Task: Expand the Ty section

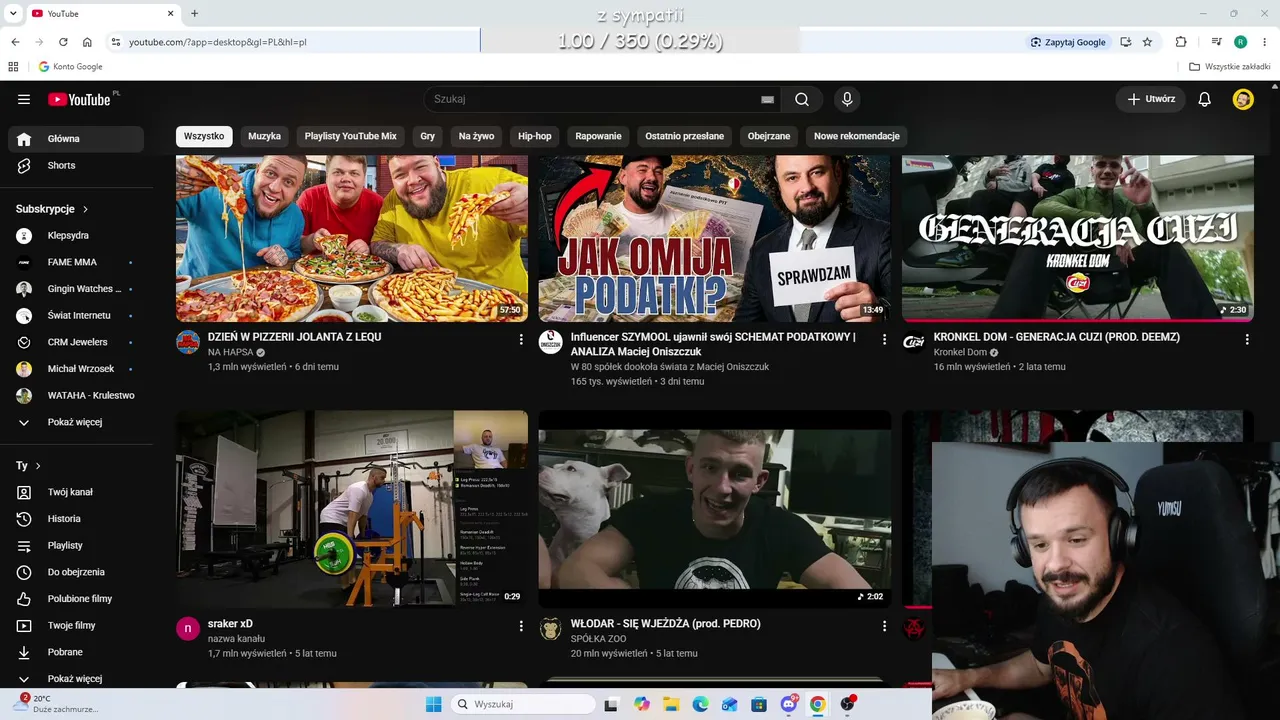Action: pyautogui.click(x=28, y=466)
